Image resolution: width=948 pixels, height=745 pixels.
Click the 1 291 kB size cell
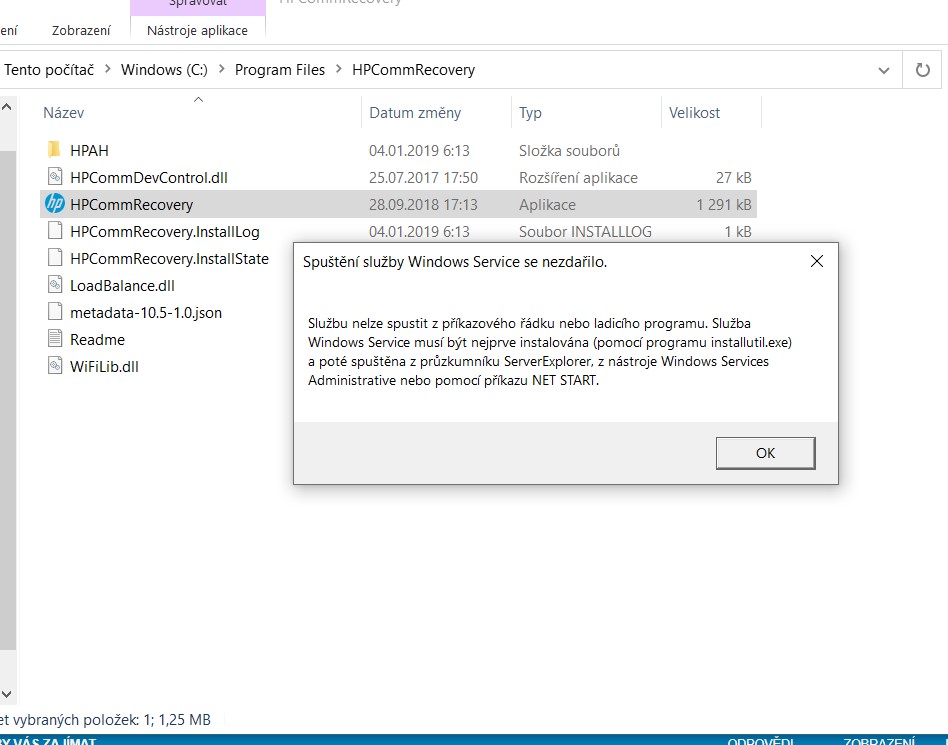[x=724, y=204]
